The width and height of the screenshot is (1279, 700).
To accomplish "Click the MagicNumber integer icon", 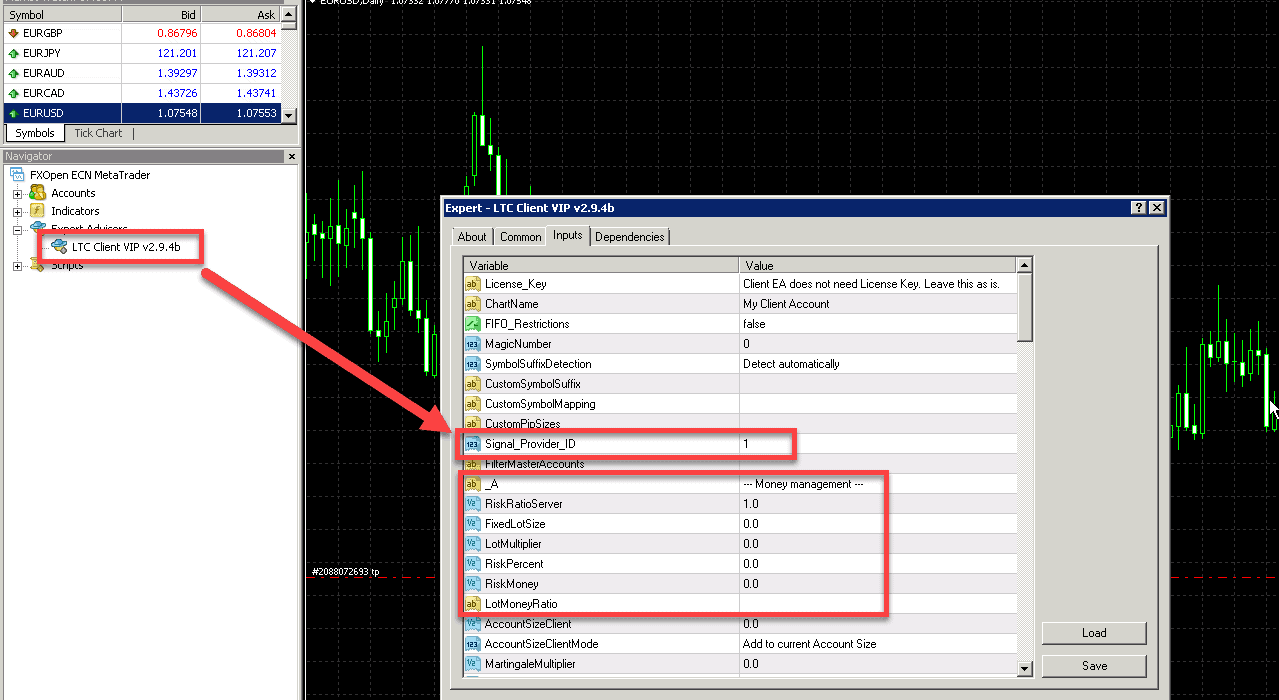I will [x=473, y=344].
